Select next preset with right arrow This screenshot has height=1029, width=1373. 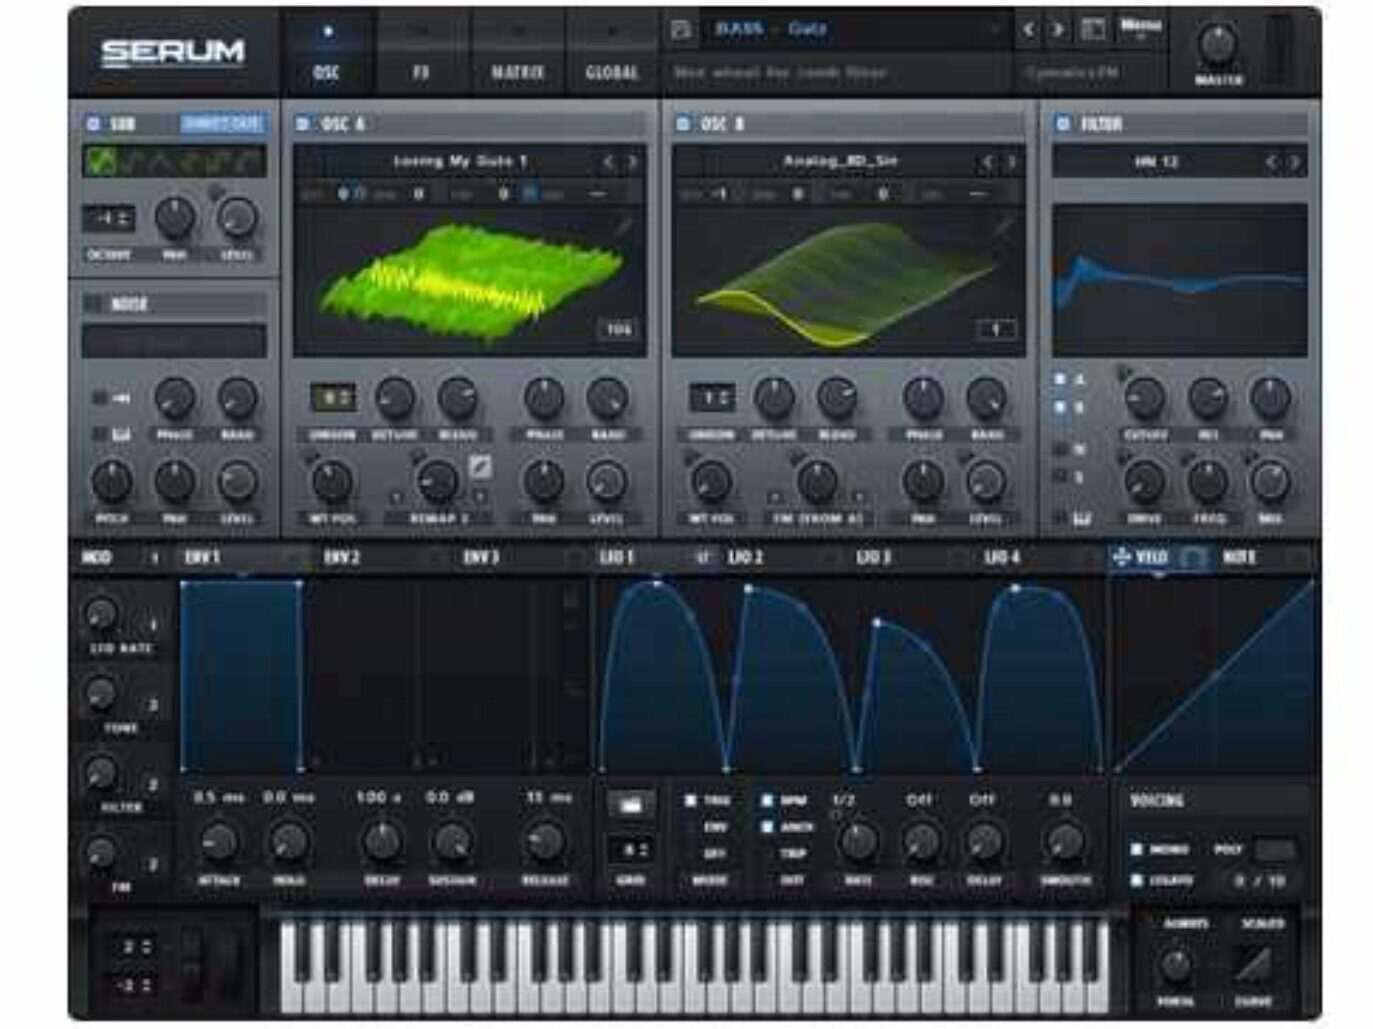click(x=1057, y=30)
